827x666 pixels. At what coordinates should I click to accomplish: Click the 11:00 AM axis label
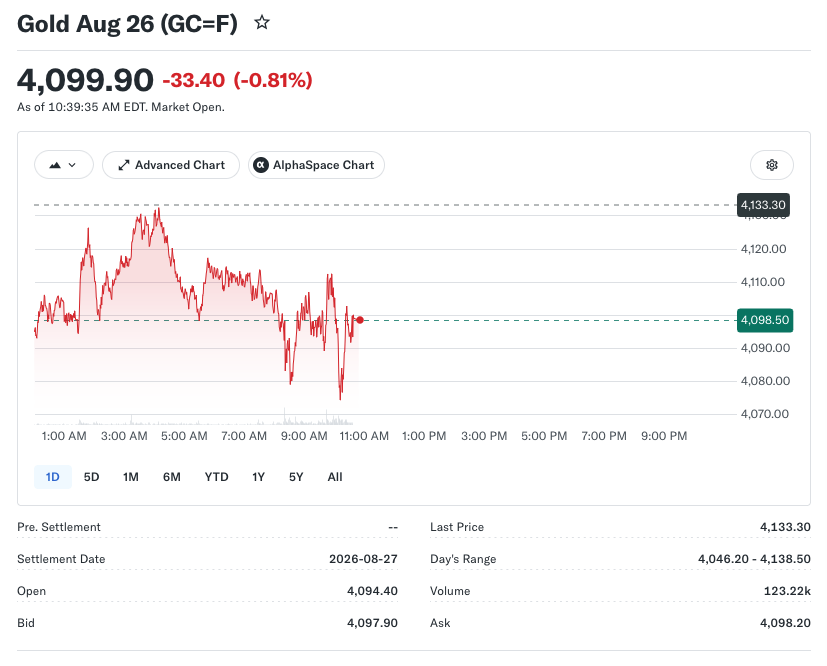364,436
